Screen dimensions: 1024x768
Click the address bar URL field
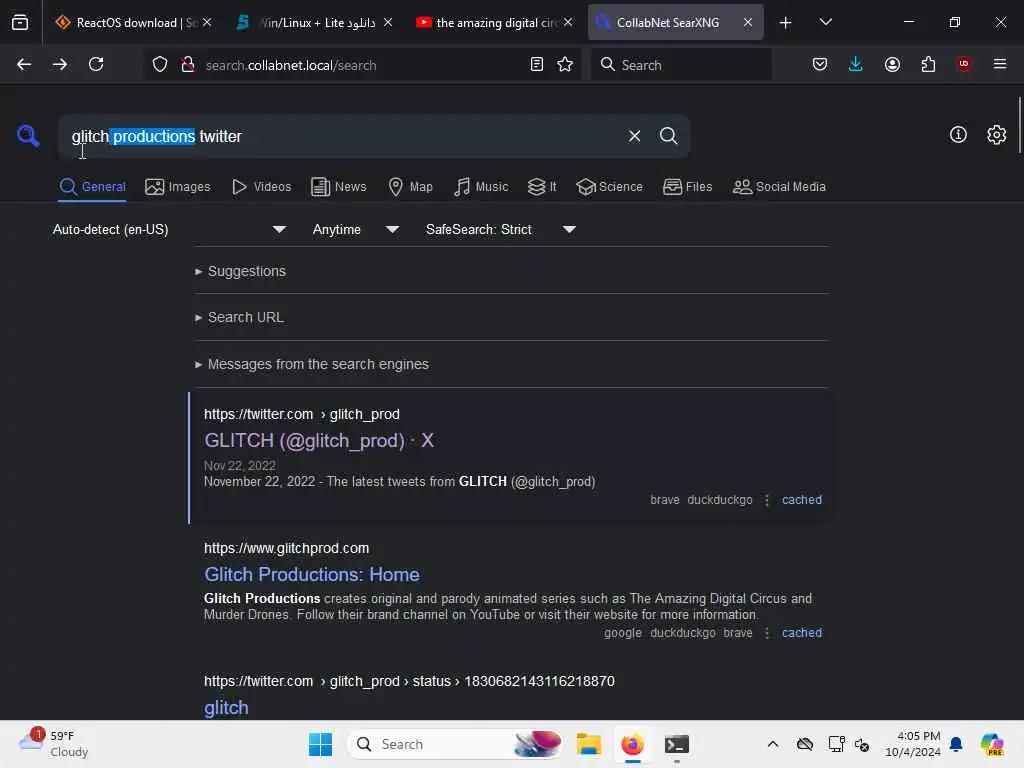tap(362, 65)
